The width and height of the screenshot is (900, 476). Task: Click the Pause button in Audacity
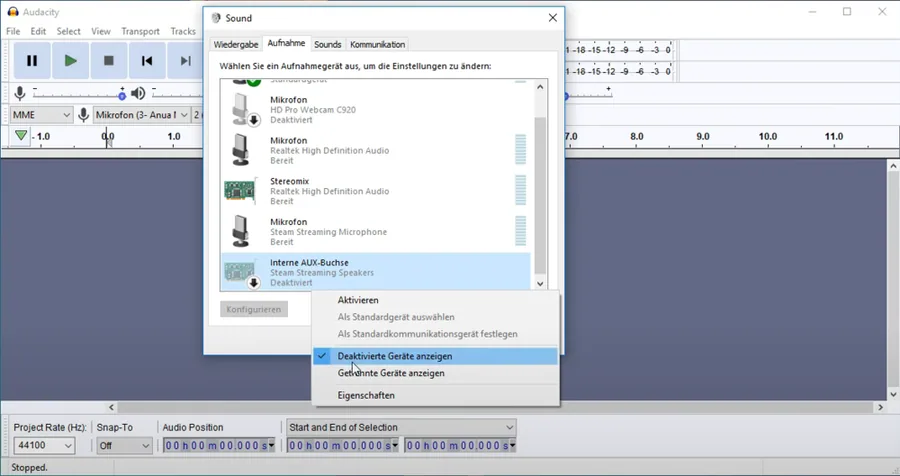point(32,60)
